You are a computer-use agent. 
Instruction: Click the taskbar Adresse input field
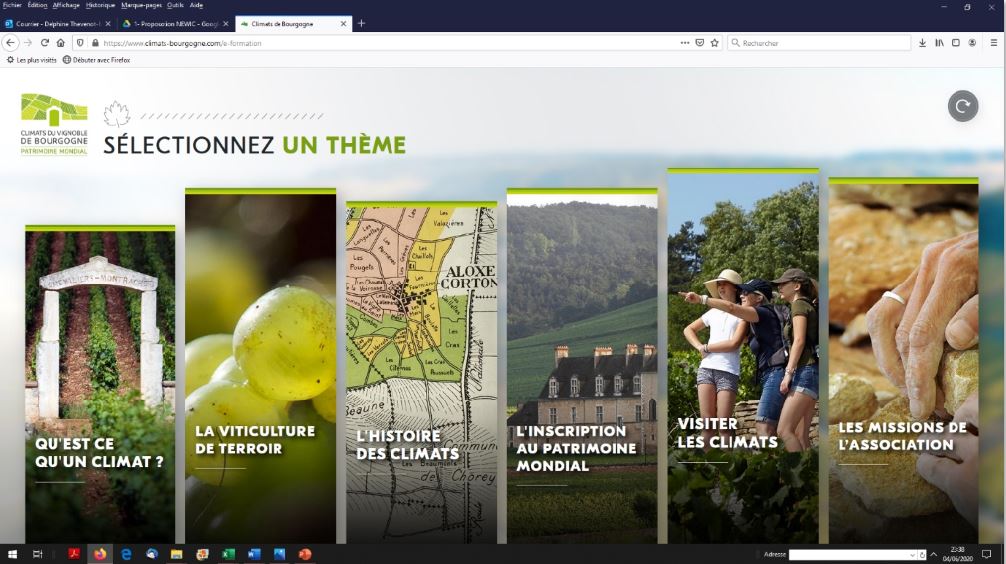848,555
